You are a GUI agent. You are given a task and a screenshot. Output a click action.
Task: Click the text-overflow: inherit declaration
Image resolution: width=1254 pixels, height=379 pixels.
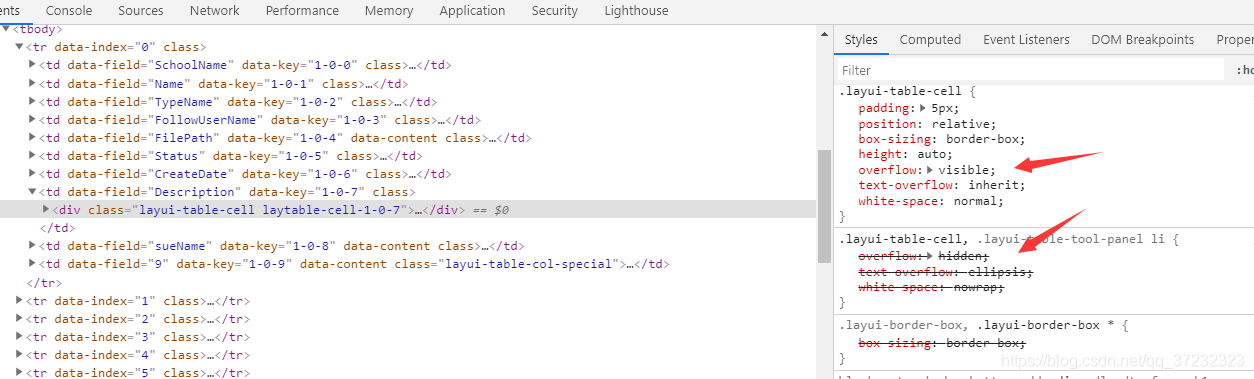[942, 185]
